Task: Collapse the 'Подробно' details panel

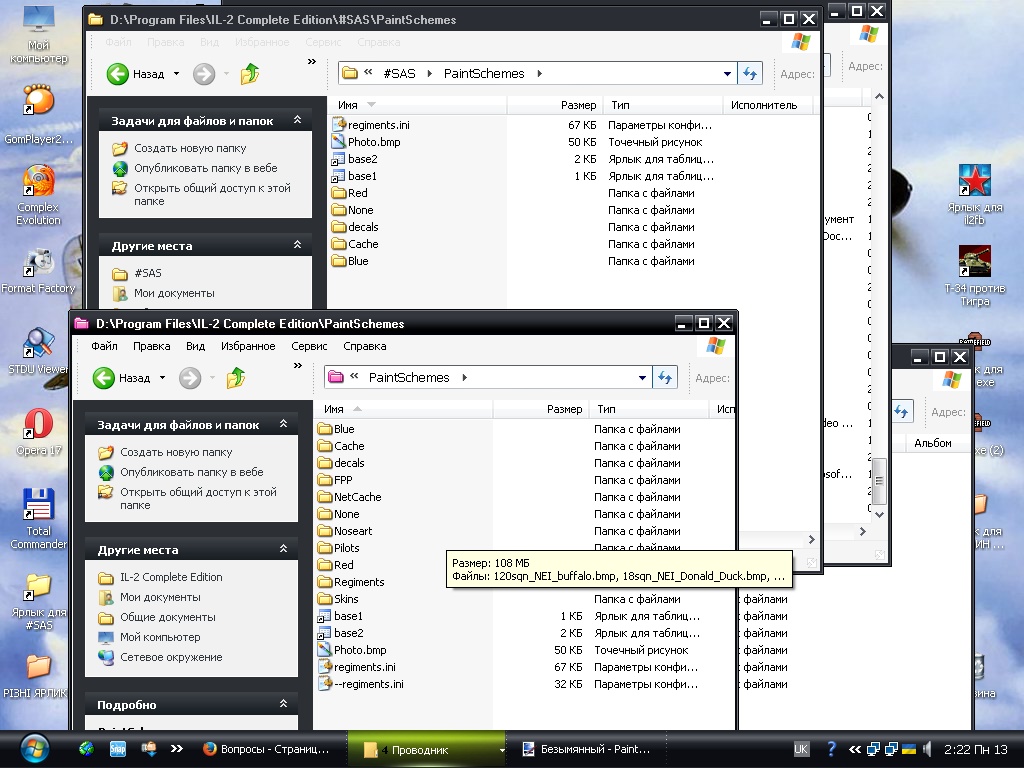Action: coord(283,705)
